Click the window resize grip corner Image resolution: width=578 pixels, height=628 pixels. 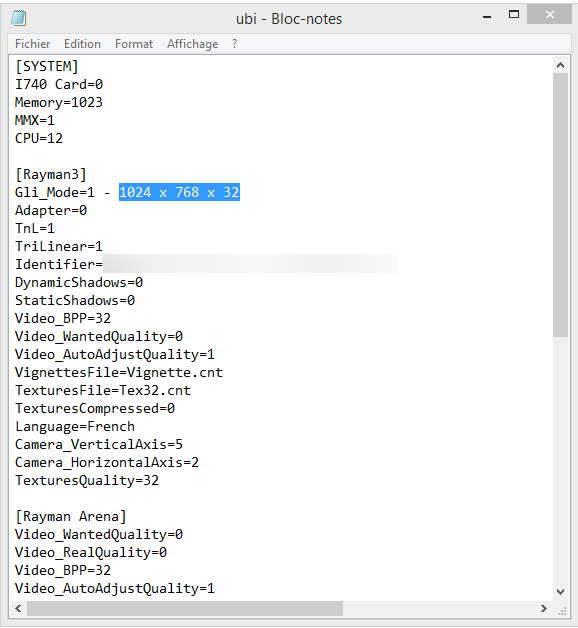562,610
